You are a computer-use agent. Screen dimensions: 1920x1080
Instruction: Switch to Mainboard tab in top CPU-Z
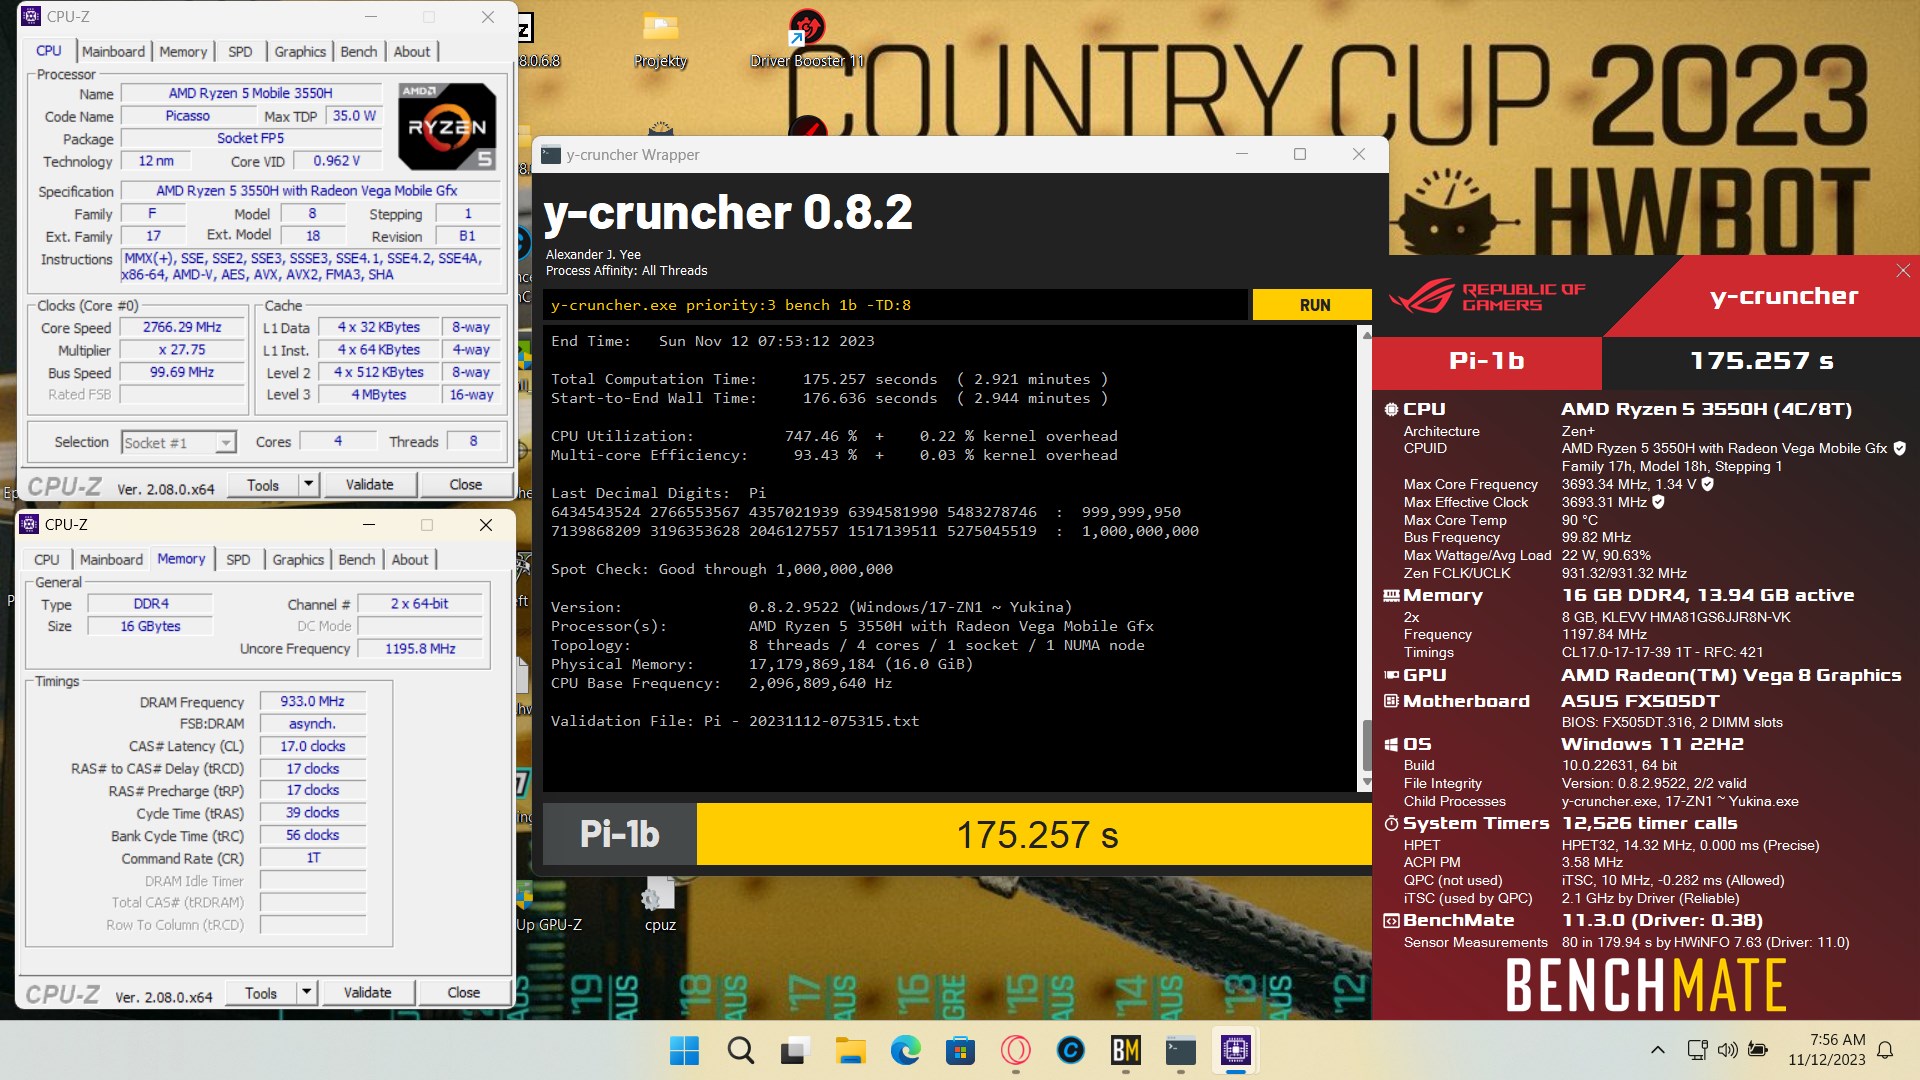pyautogui.click(x=113, y=51)
